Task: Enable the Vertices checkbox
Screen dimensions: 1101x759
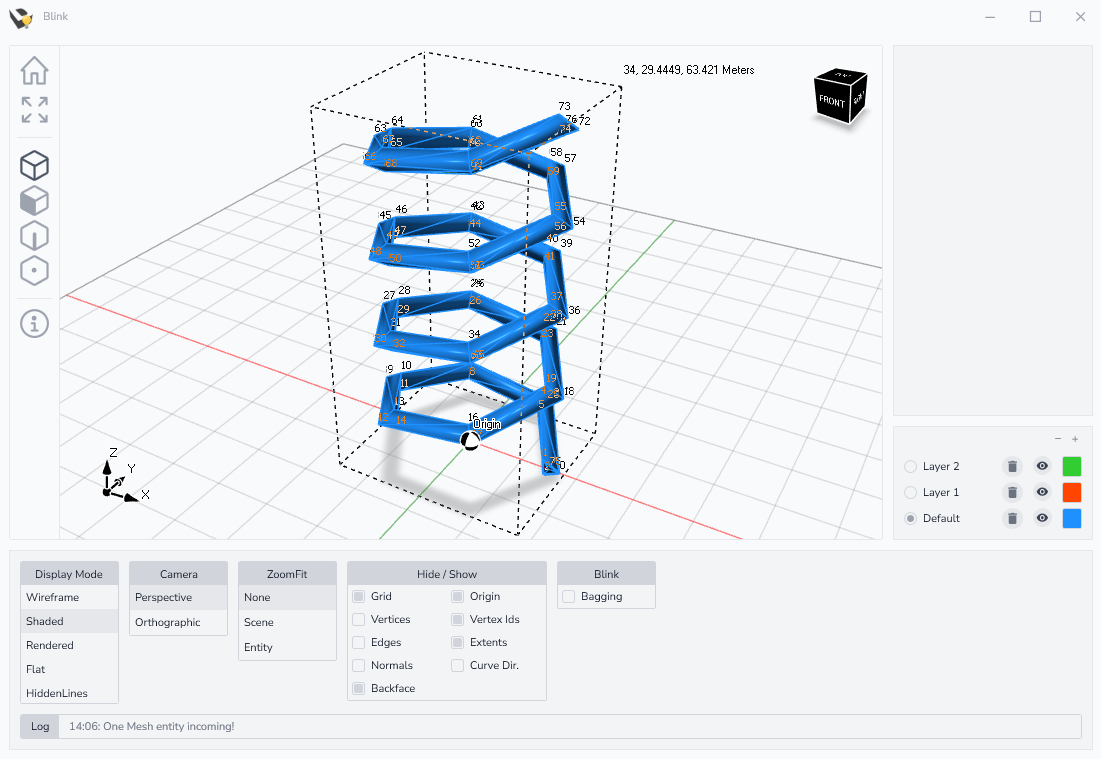Action: pyautogui.click(x=359, y=619)
